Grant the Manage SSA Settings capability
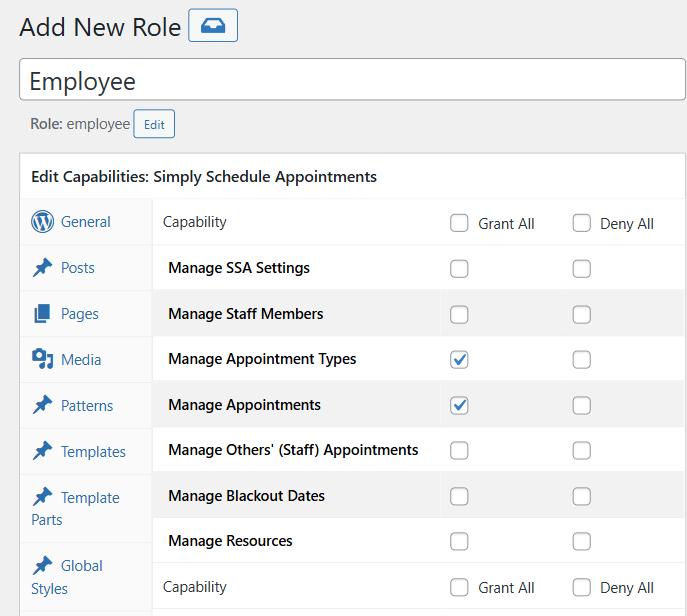 pos(459,269)
